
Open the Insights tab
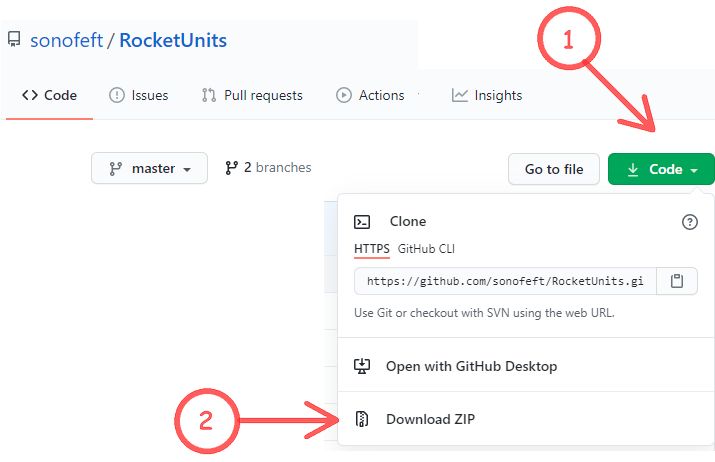(x=487, y=95)
